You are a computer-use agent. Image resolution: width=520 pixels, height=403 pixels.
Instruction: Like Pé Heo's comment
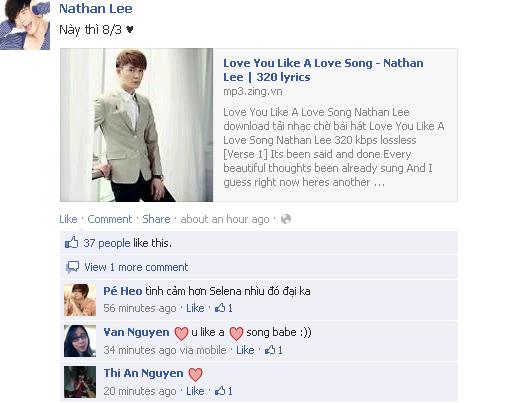(x=195, y=308)
